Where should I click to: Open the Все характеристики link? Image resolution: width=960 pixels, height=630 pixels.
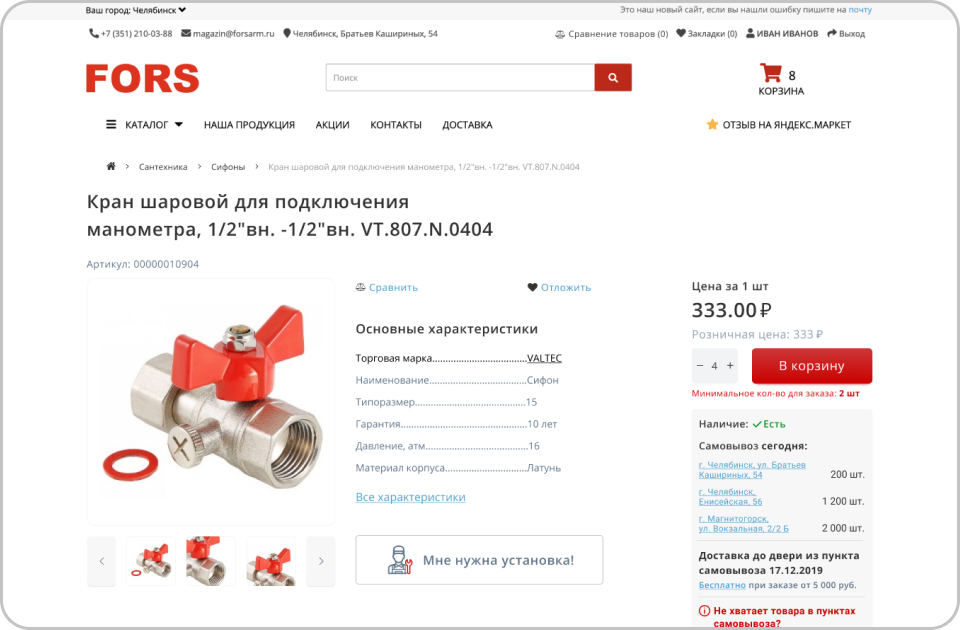(411, 497)
